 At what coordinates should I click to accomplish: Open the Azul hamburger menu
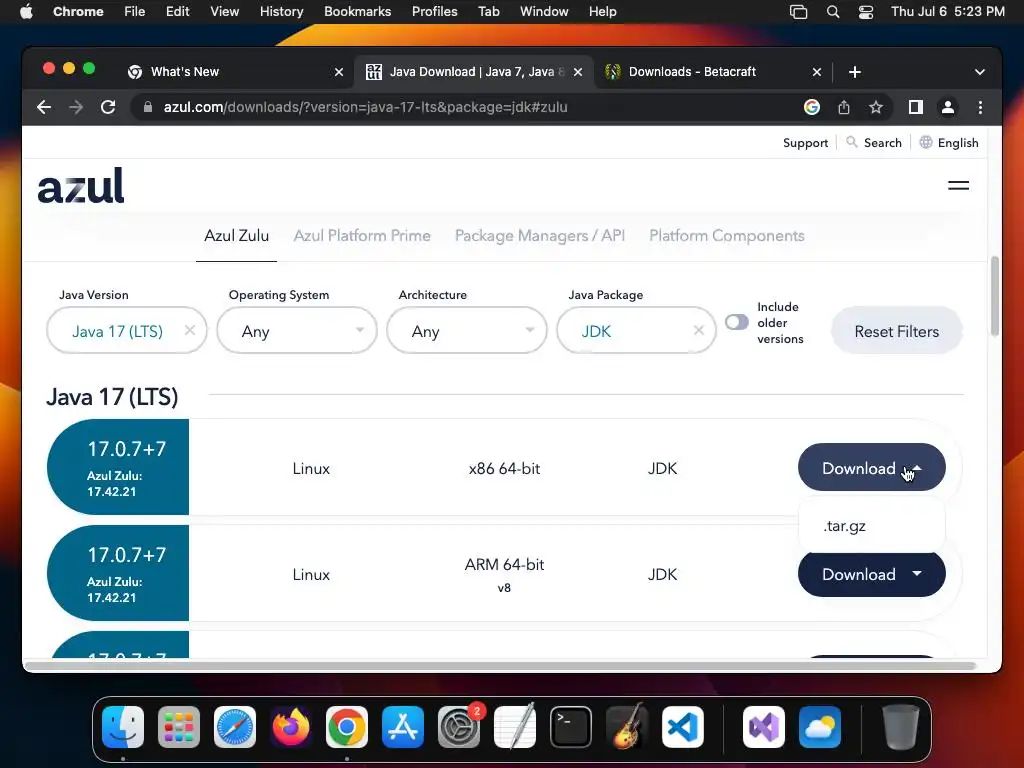click(x=958, y=185)
